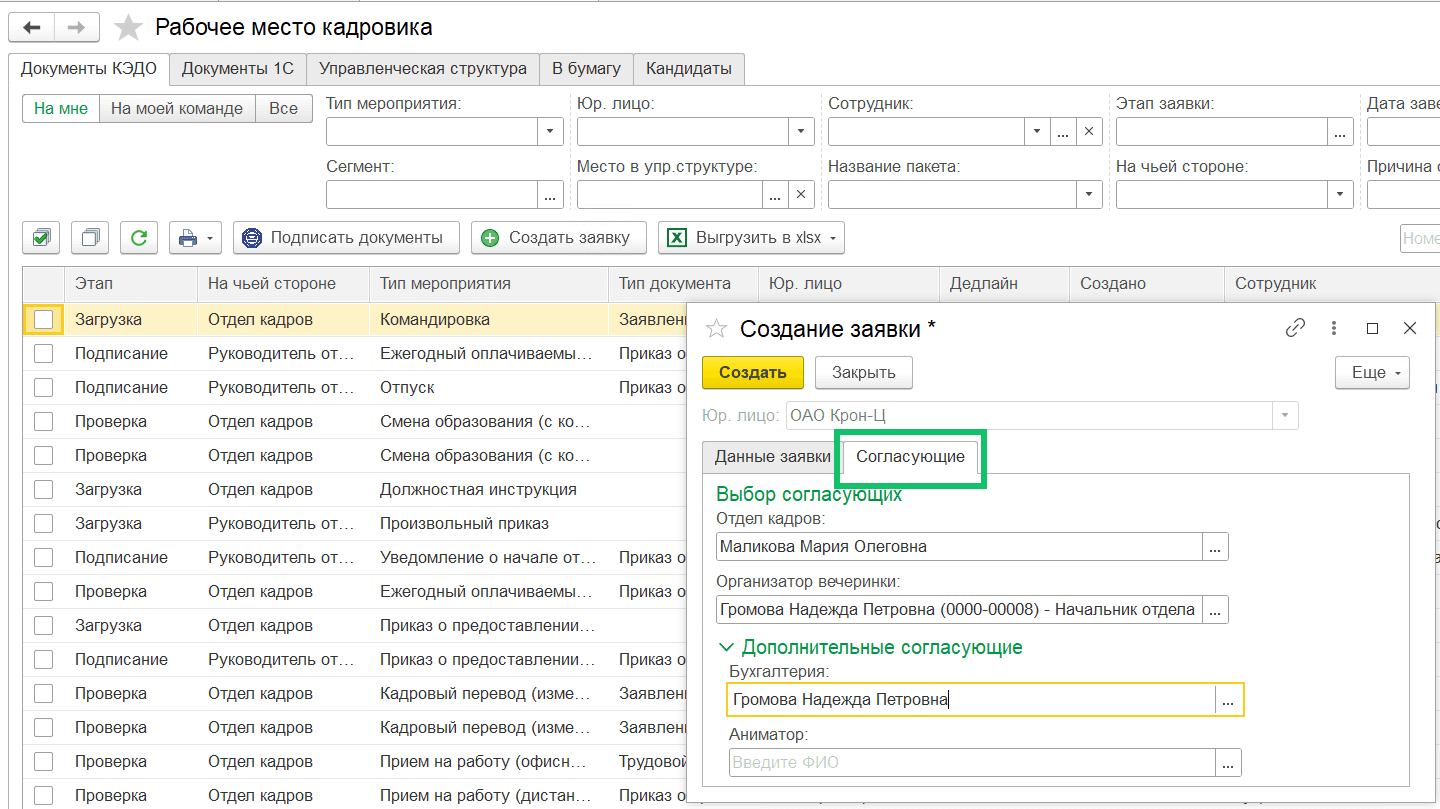Image resolution: width=1440 pixels, height=809 pixels.
Task: Click the Бухгалтерия input with Громова Надежда Петровна
Action: (972, 700)
